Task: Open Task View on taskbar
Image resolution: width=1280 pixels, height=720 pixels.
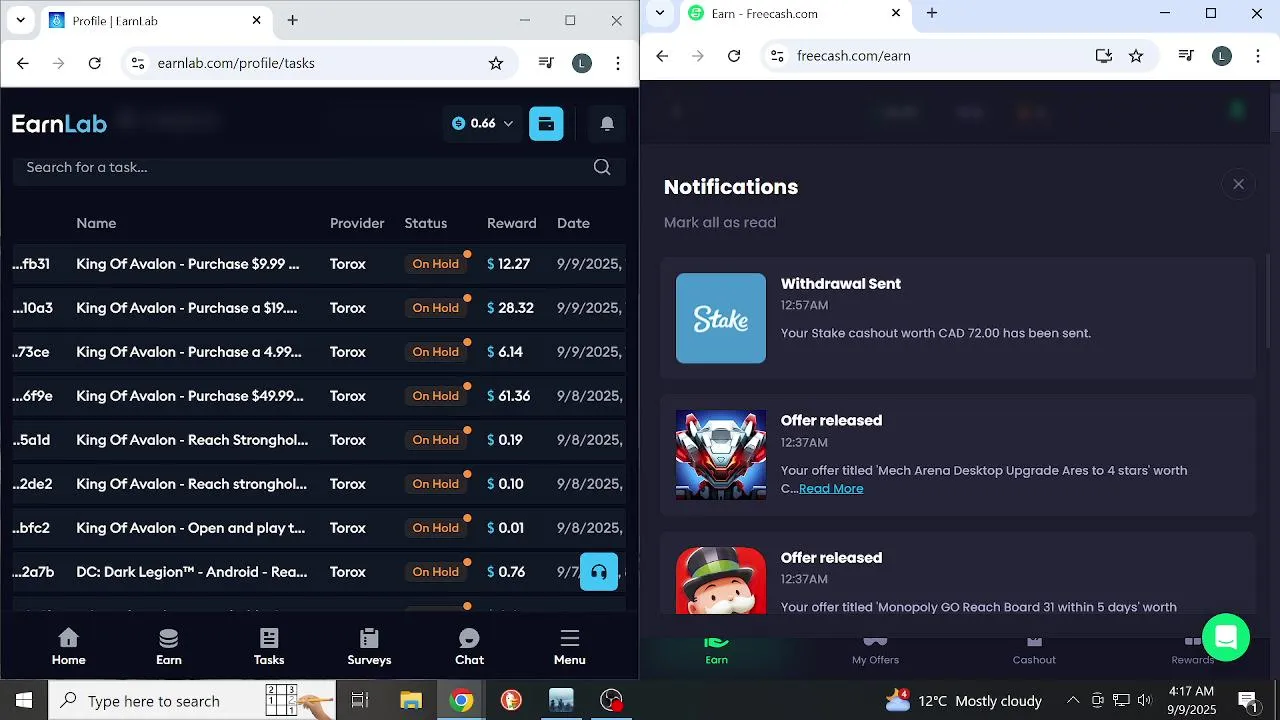Action: point(360,701)
